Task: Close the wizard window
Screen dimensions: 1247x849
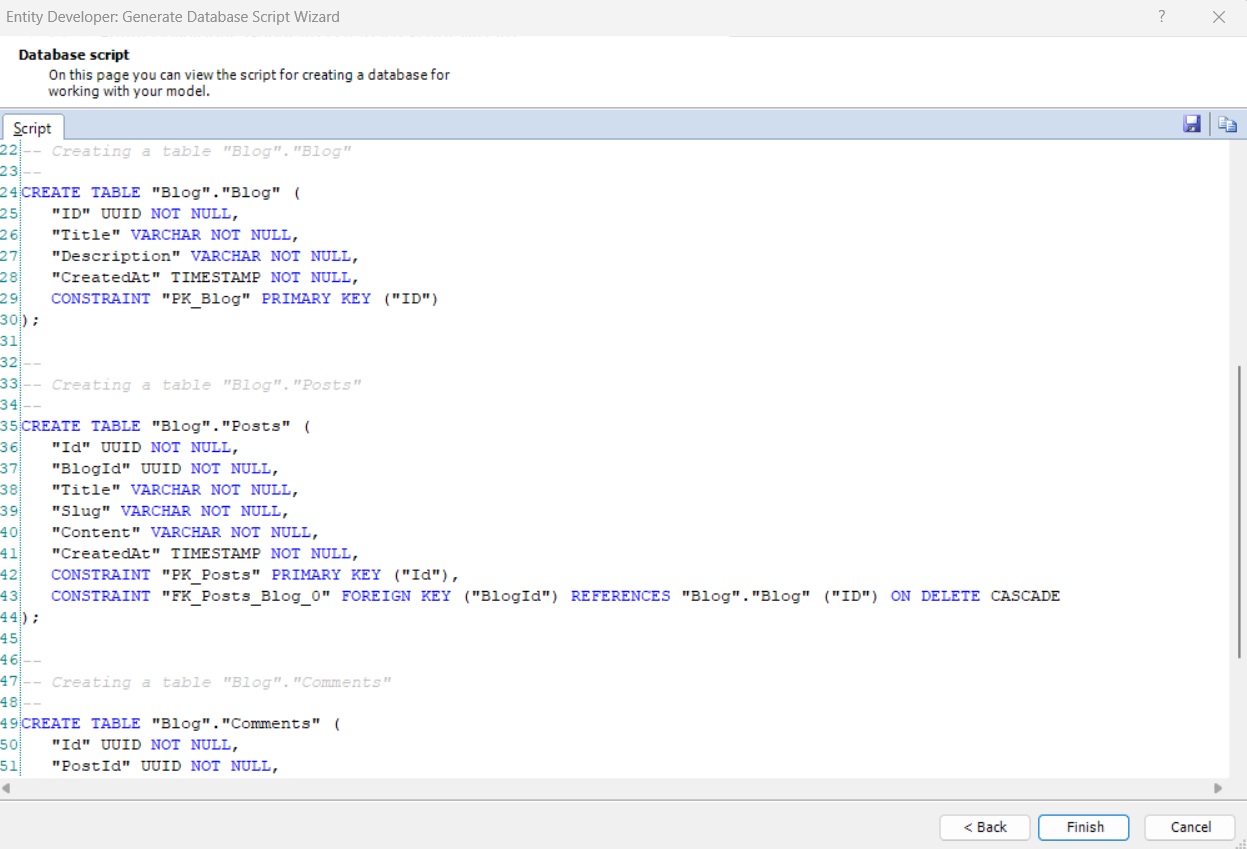Action: point(1218,17)
